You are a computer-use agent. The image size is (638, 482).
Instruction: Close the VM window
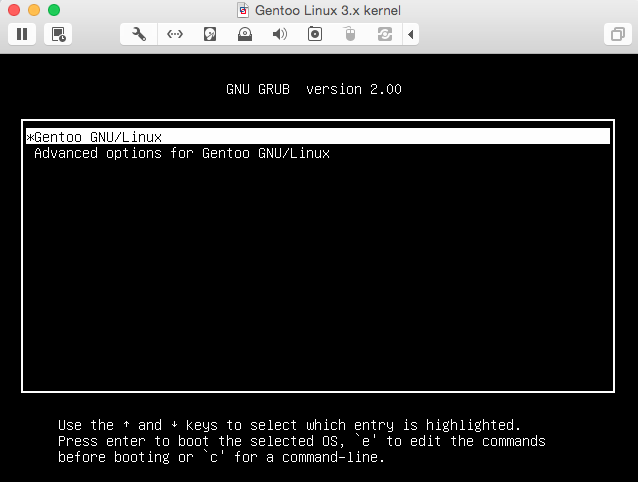click(14, 10)
